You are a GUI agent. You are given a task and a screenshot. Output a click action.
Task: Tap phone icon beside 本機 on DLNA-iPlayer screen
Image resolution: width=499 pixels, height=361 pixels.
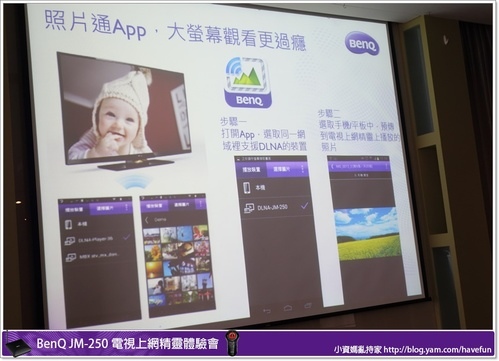[x=68, y=225]
